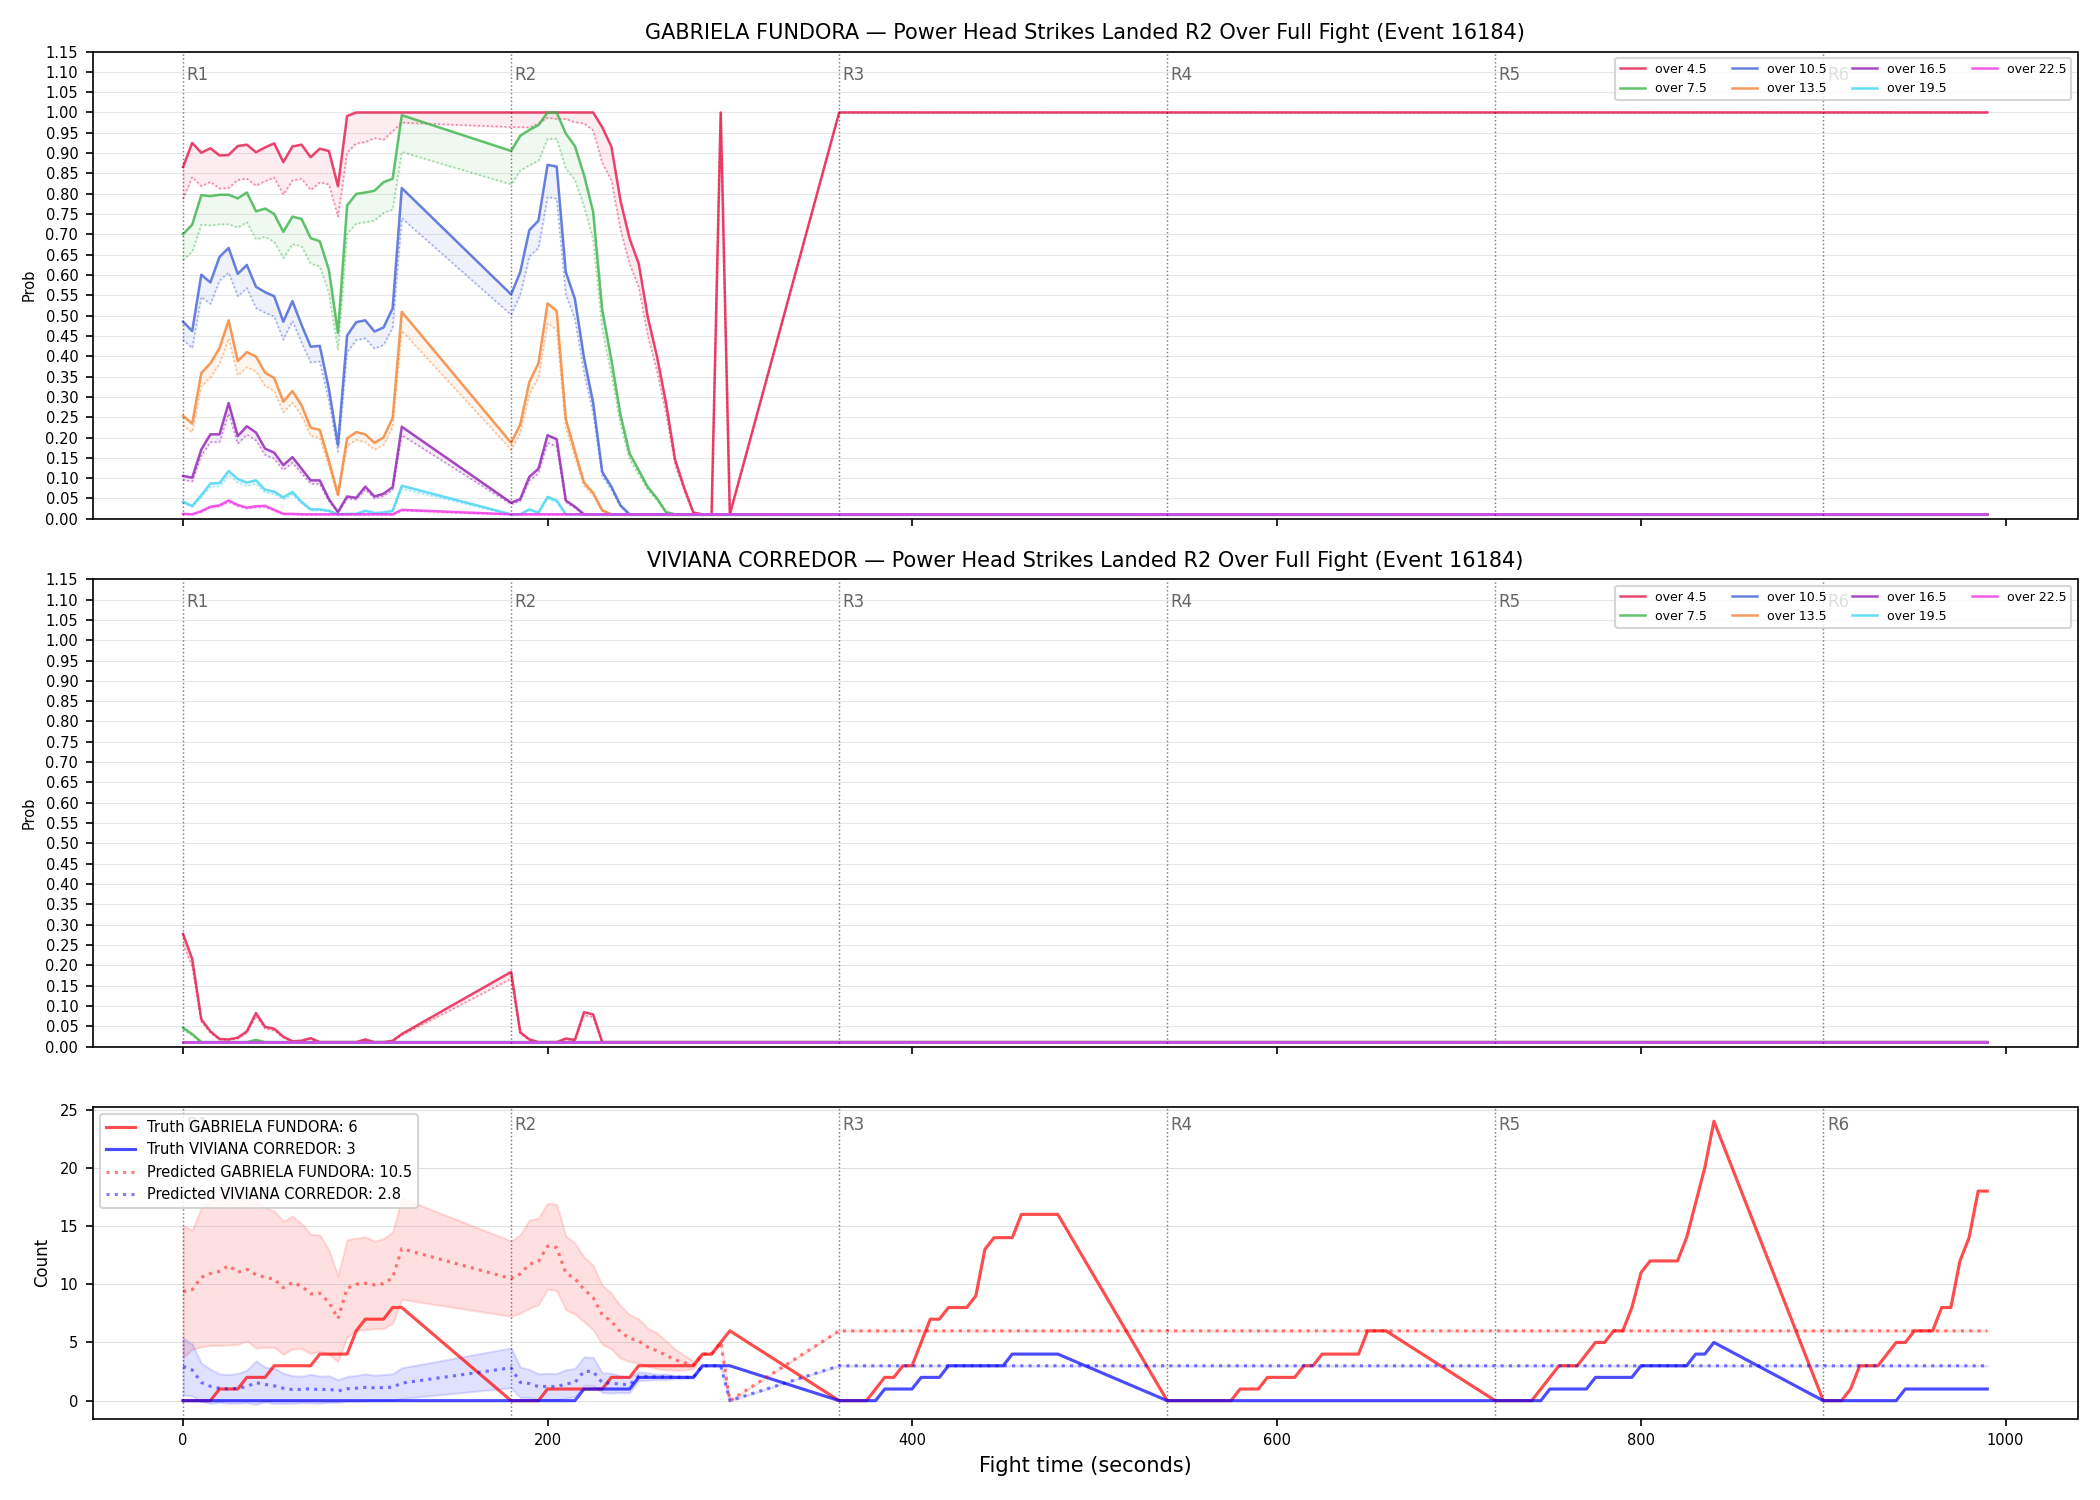Click the R2 round marker in Count chart
2100x1500 pixels.
coord(525,1124)
